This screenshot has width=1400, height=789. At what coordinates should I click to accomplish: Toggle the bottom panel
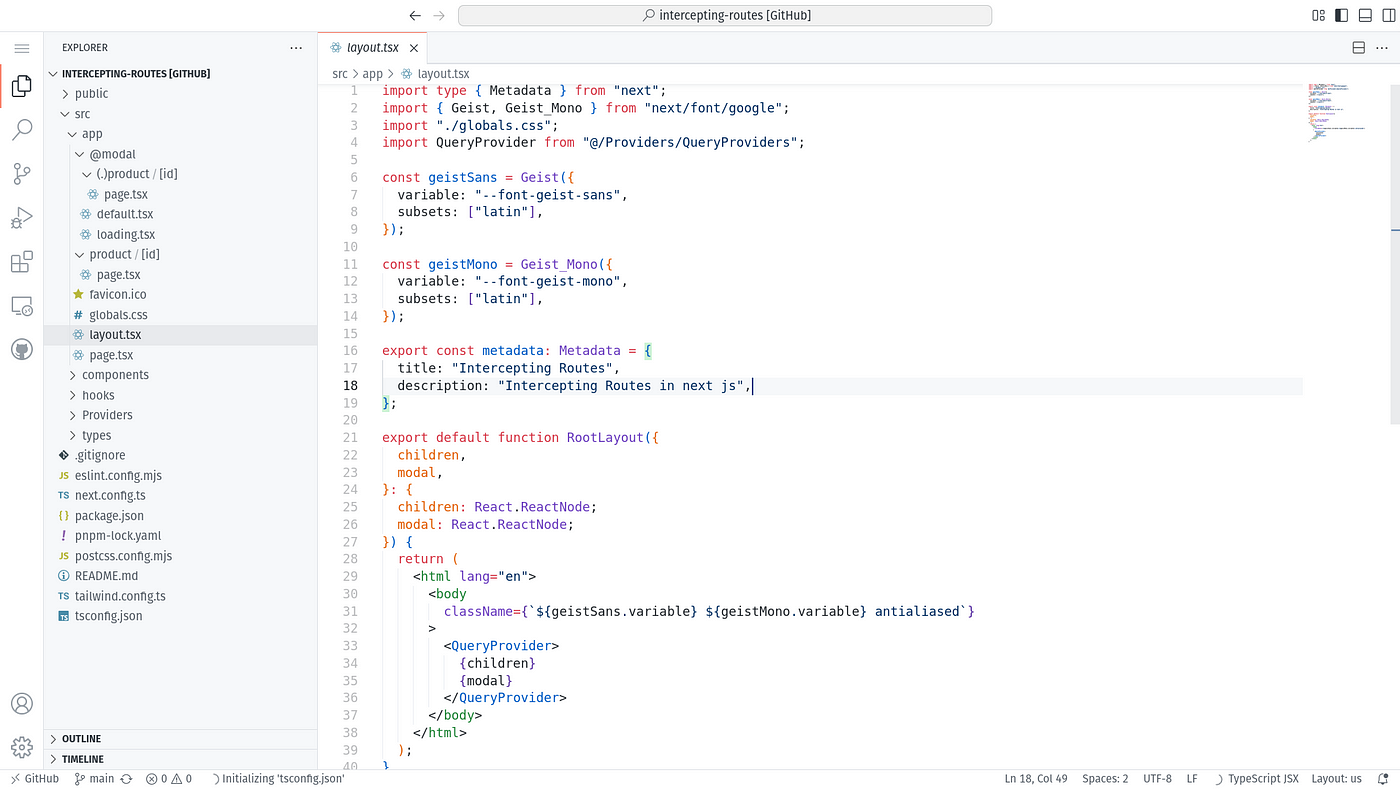point(1364,15)
